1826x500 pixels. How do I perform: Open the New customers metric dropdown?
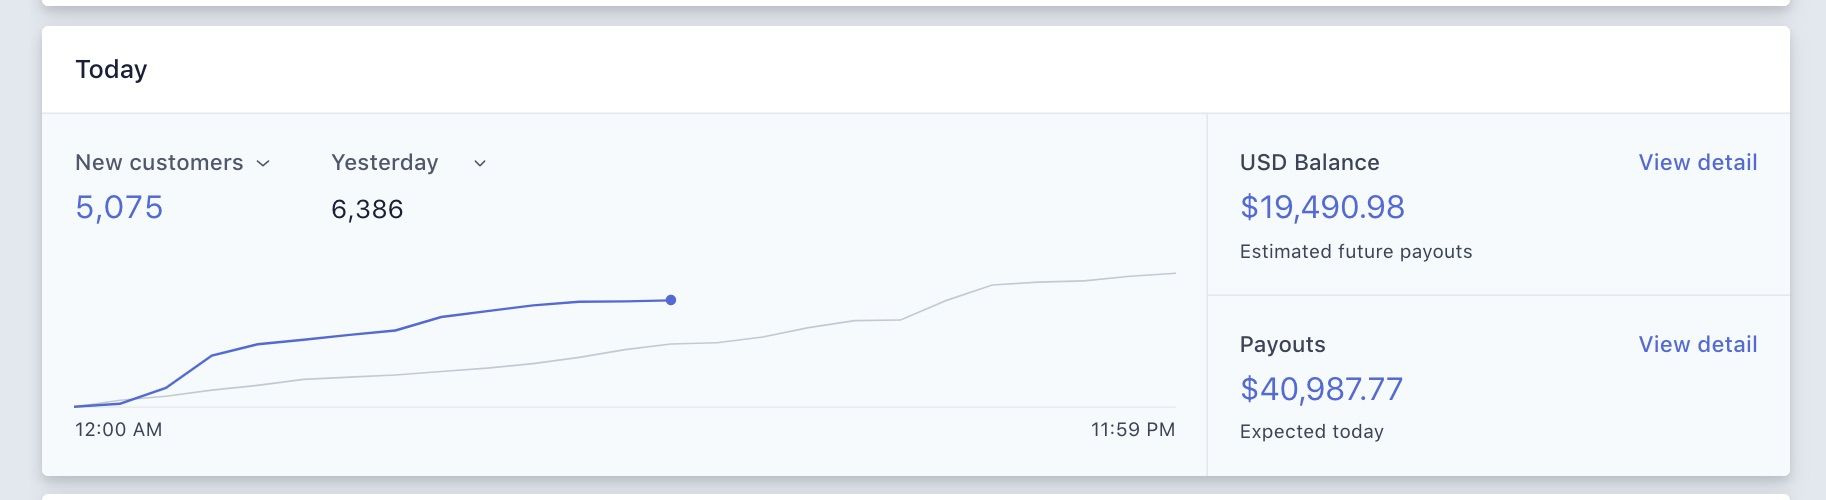160,162
